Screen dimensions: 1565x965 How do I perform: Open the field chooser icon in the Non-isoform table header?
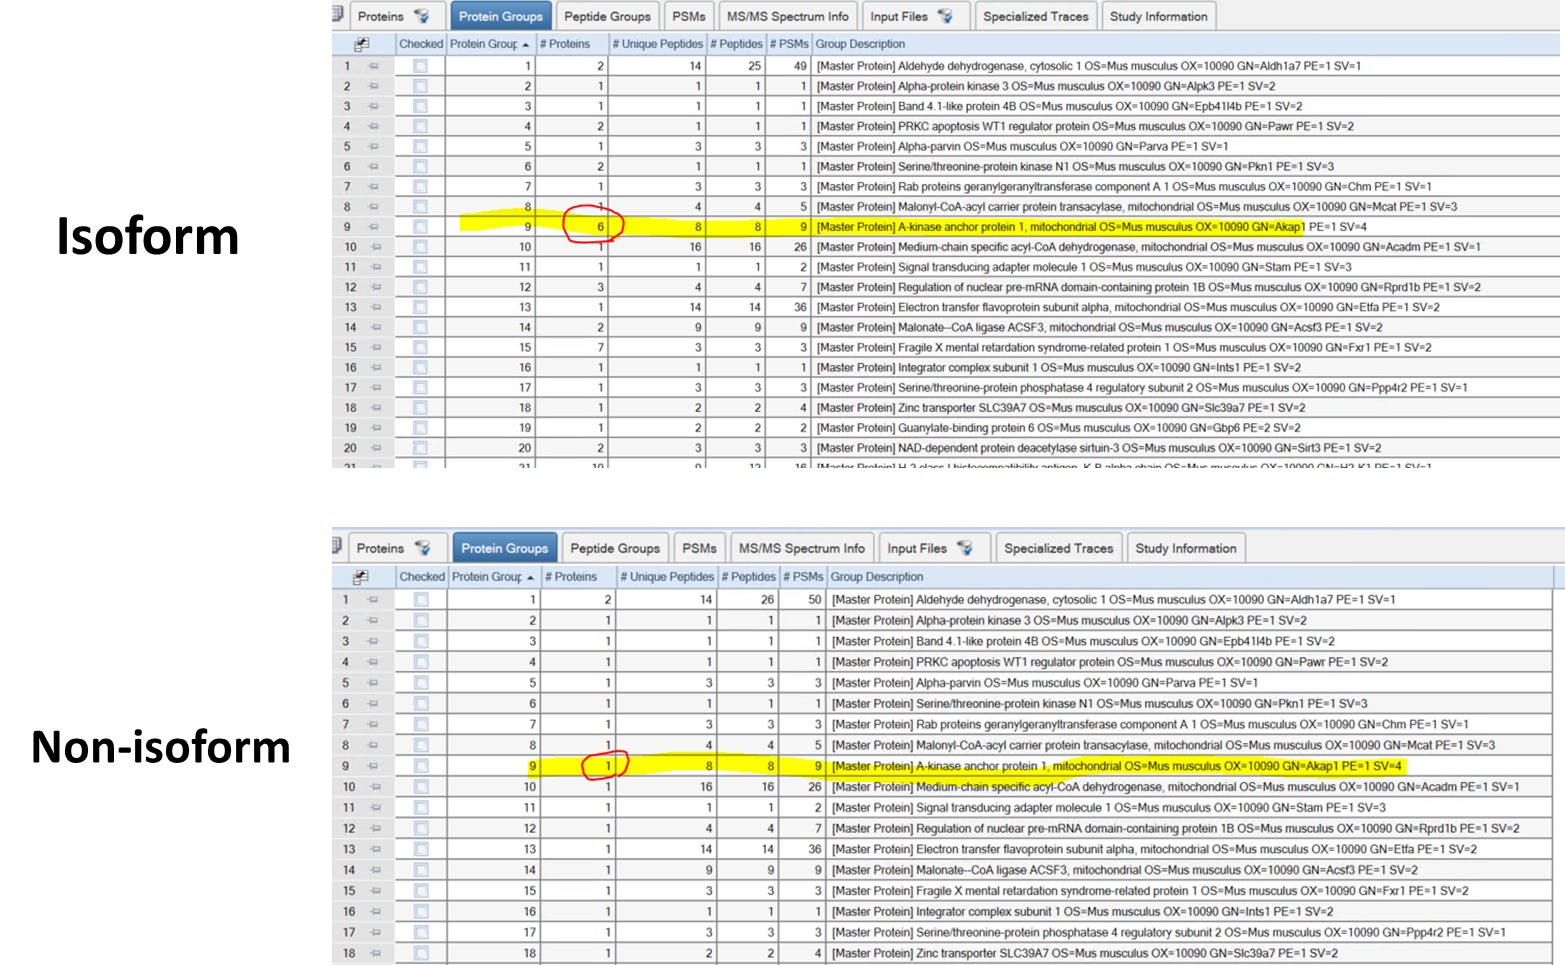(361, 577)
